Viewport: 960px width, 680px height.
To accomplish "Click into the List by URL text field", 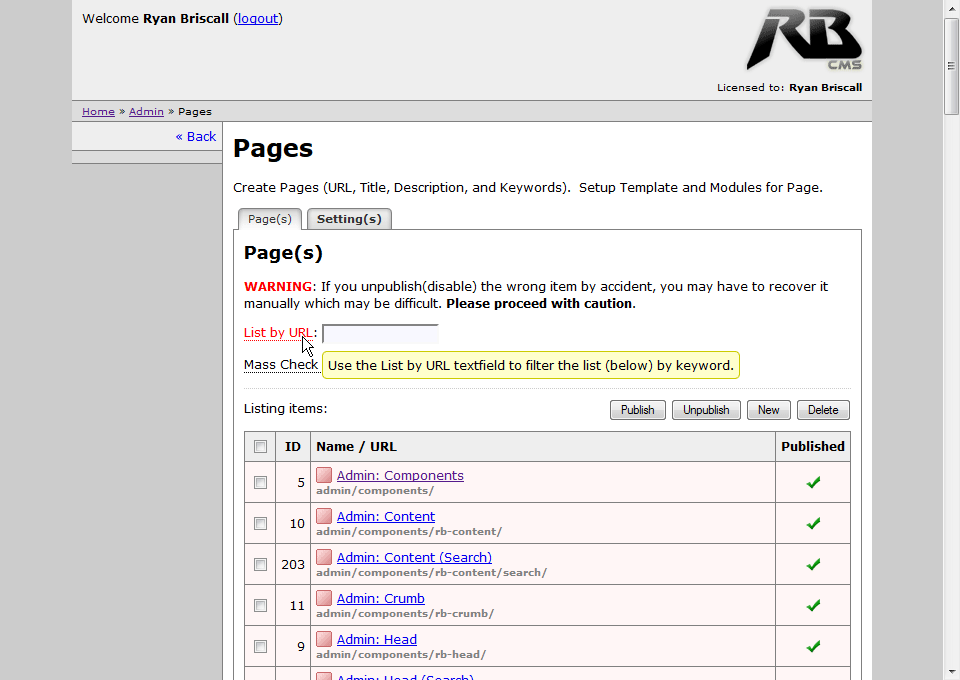I will pyautogui.click(x=380, y=334).
